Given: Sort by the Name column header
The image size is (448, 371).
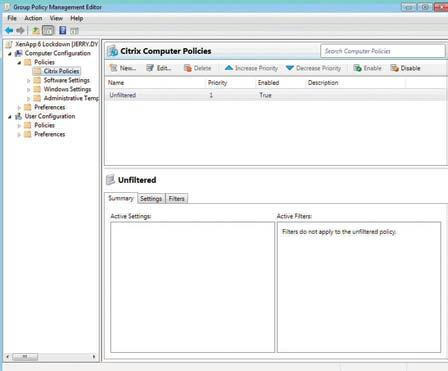Looking at the screenshot, I should pos(116,83).
